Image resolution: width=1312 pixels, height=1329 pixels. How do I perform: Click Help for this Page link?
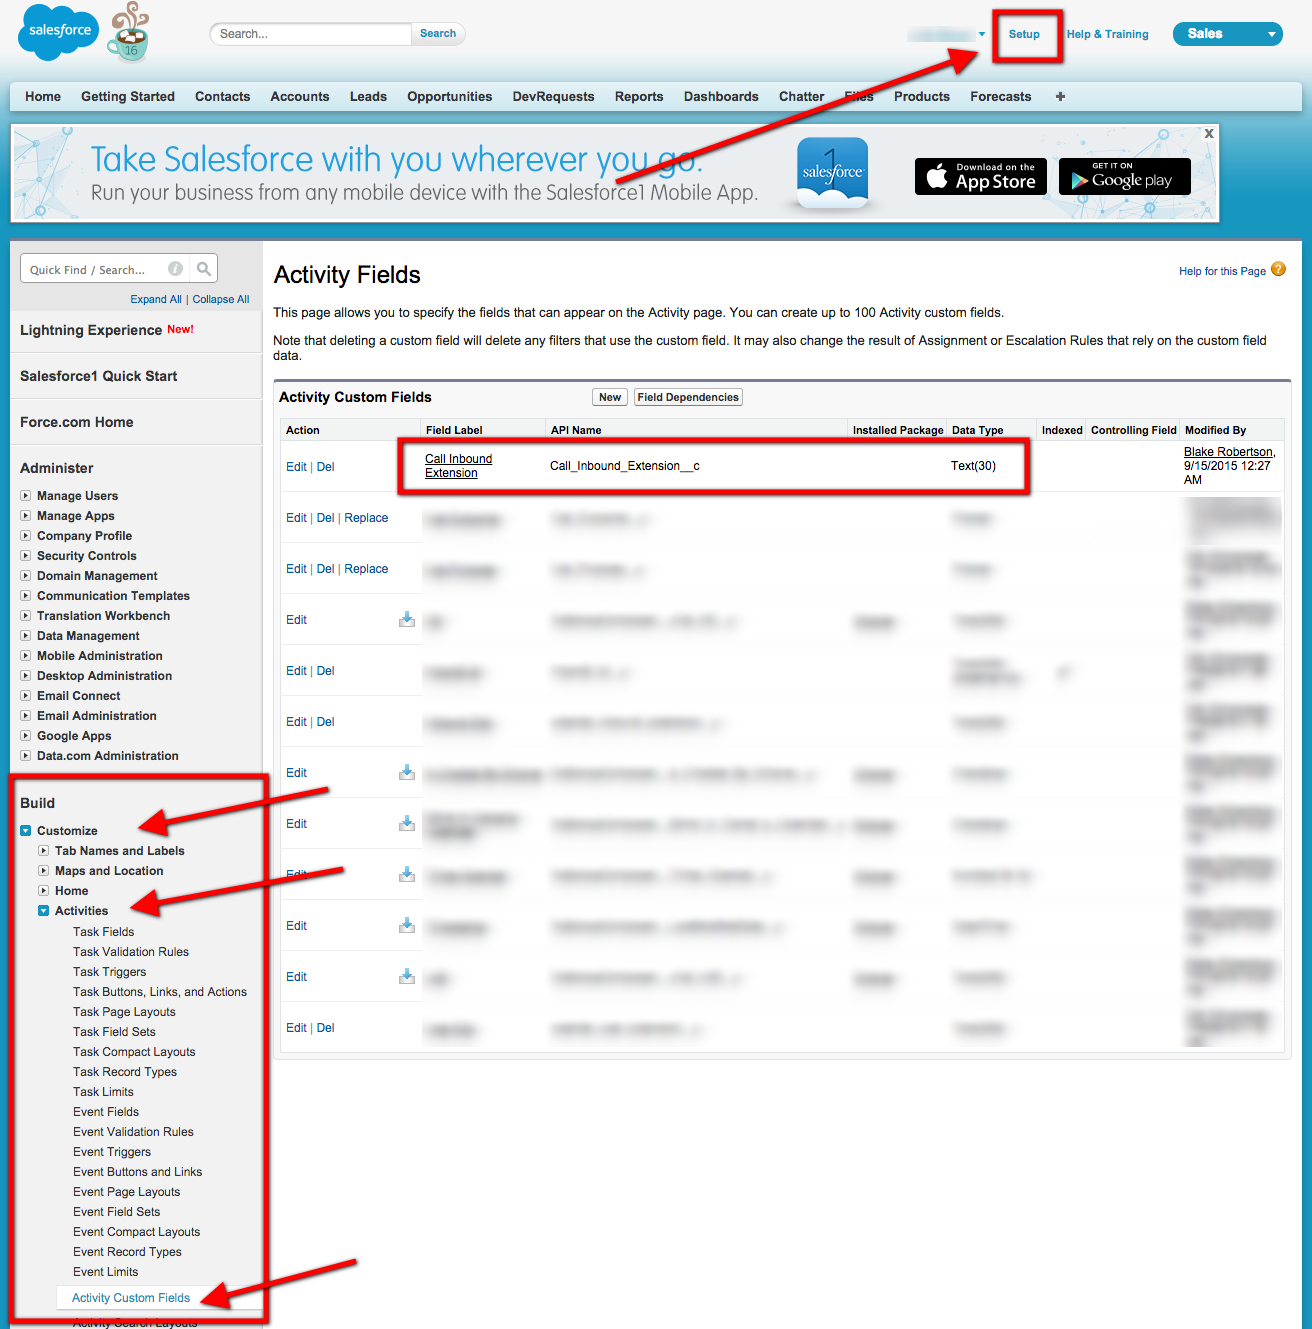point(1222,271)
